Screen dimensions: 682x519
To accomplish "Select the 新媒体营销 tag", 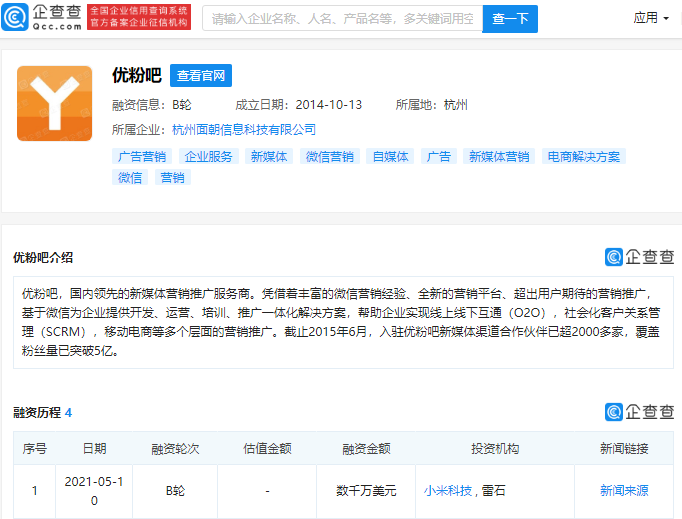I will click(x=499, y=157).
